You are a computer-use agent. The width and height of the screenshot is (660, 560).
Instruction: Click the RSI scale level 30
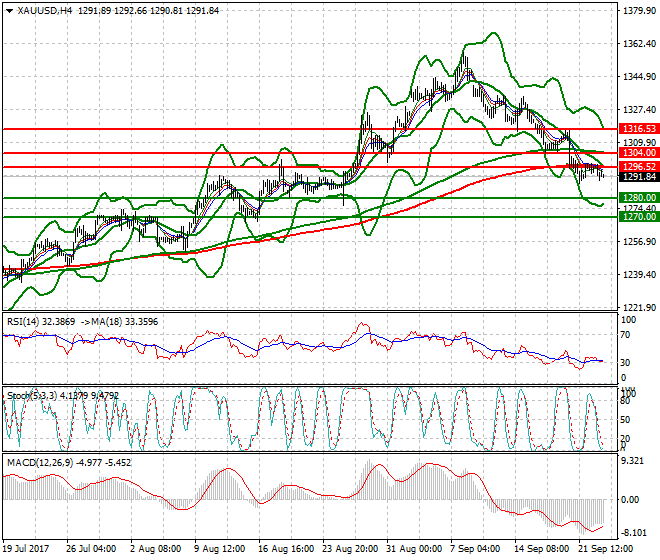click(x=625, y=363)
